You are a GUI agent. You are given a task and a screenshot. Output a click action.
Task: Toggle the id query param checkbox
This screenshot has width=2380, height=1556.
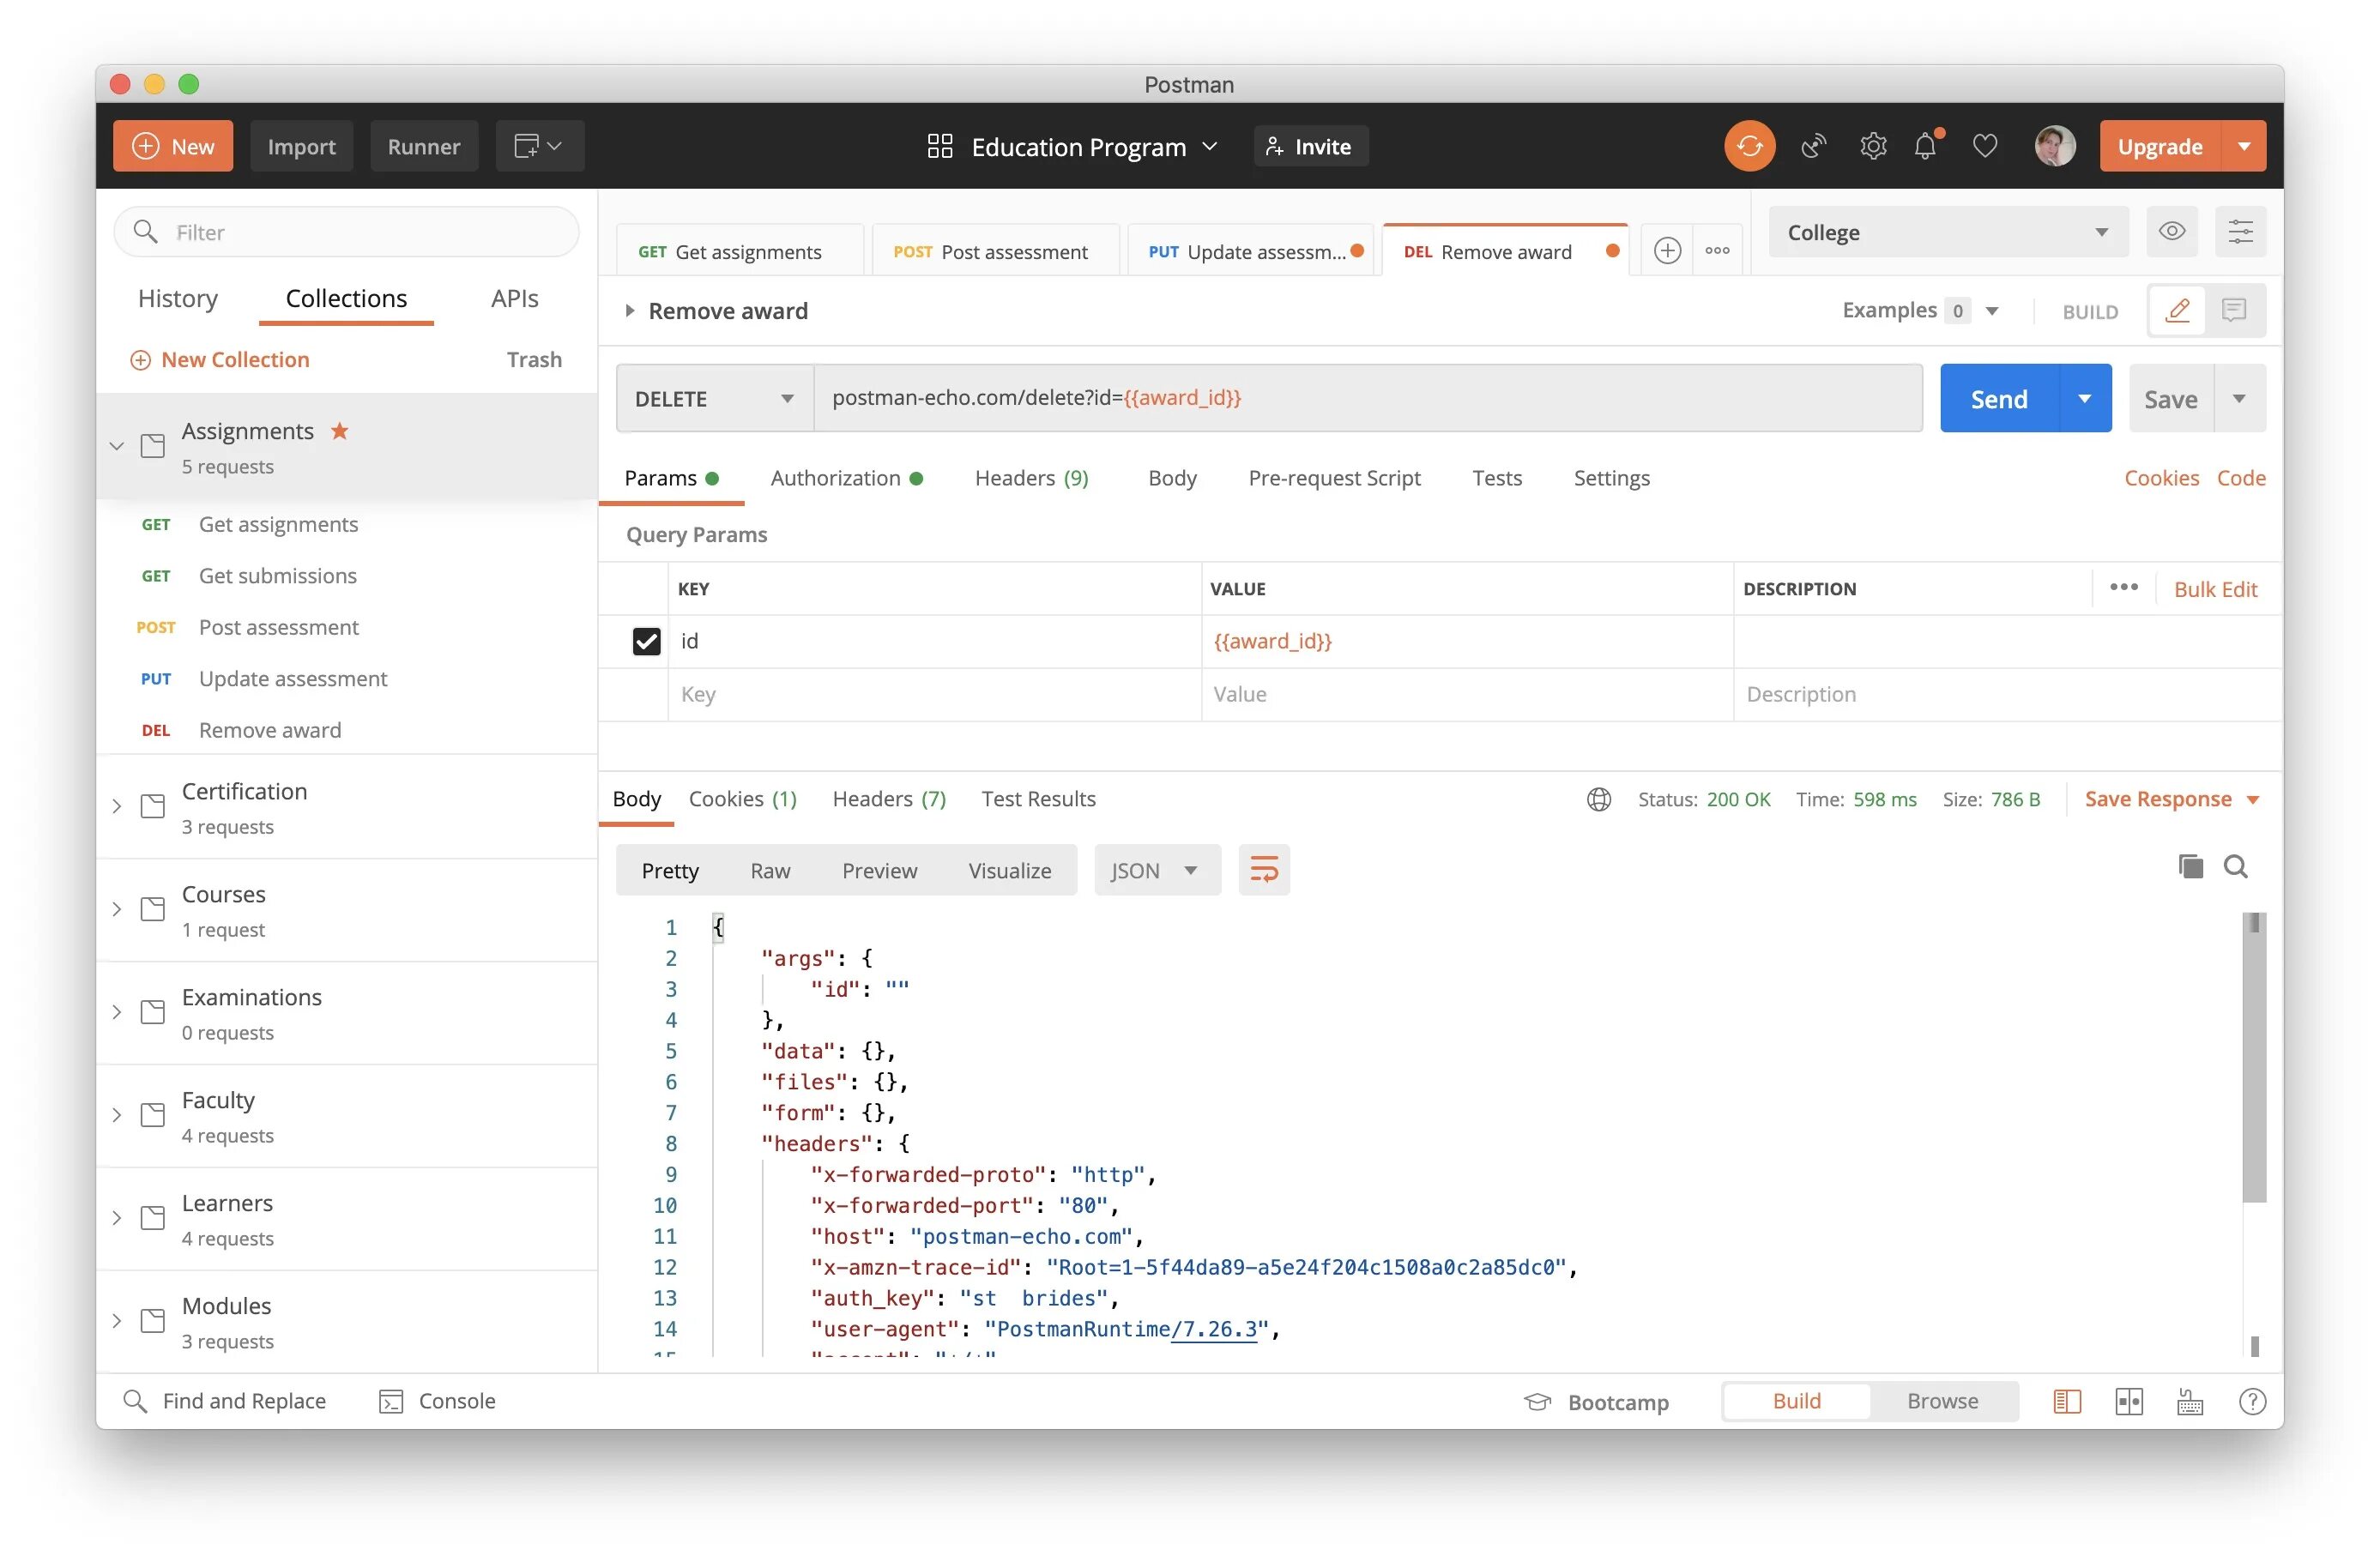(644, 639)
